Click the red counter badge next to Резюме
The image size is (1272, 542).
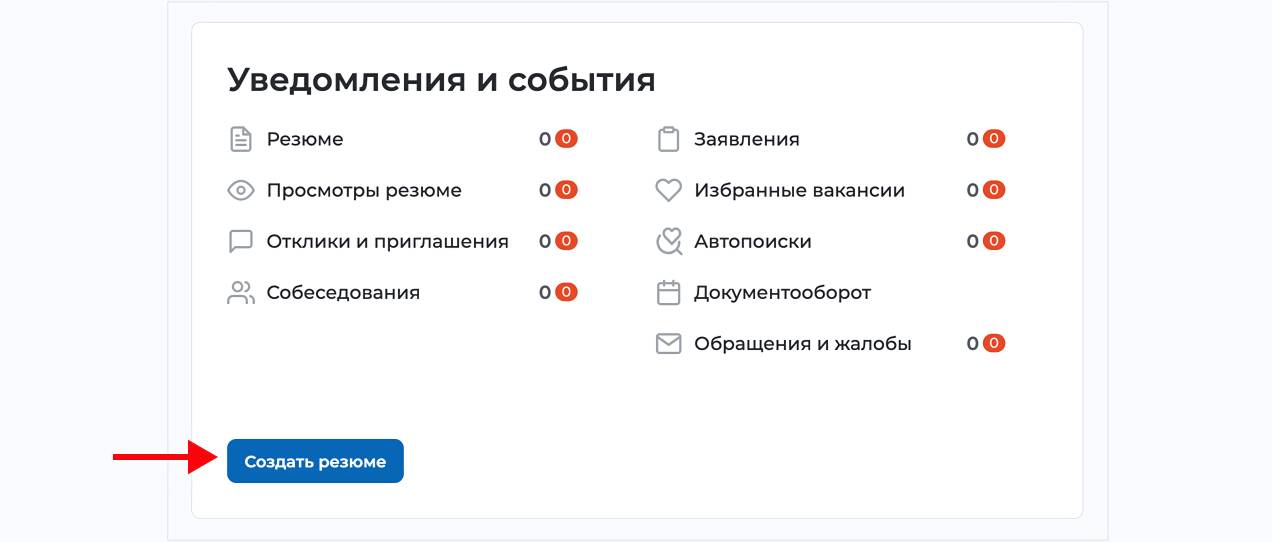(x=566, y=139)
